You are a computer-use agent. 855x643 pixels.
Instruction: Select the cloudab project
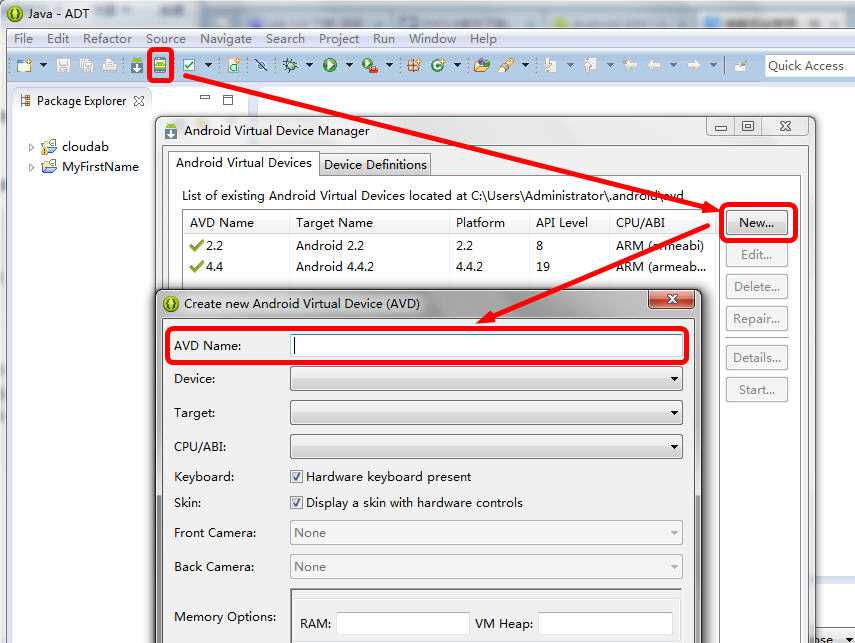[85, 147]
